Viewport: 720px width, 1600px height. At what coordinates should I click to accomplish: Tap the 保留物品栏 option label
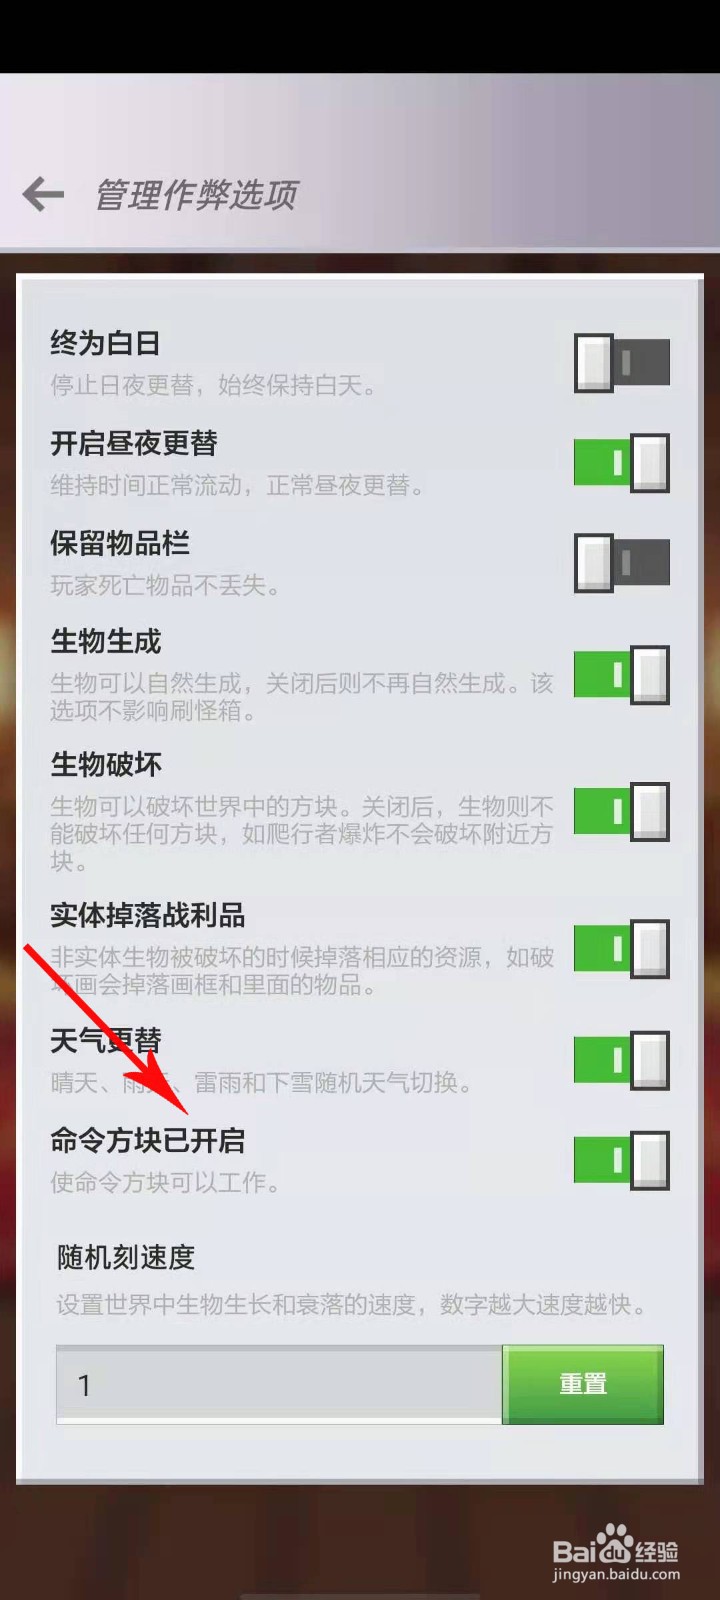coord(120,543)
